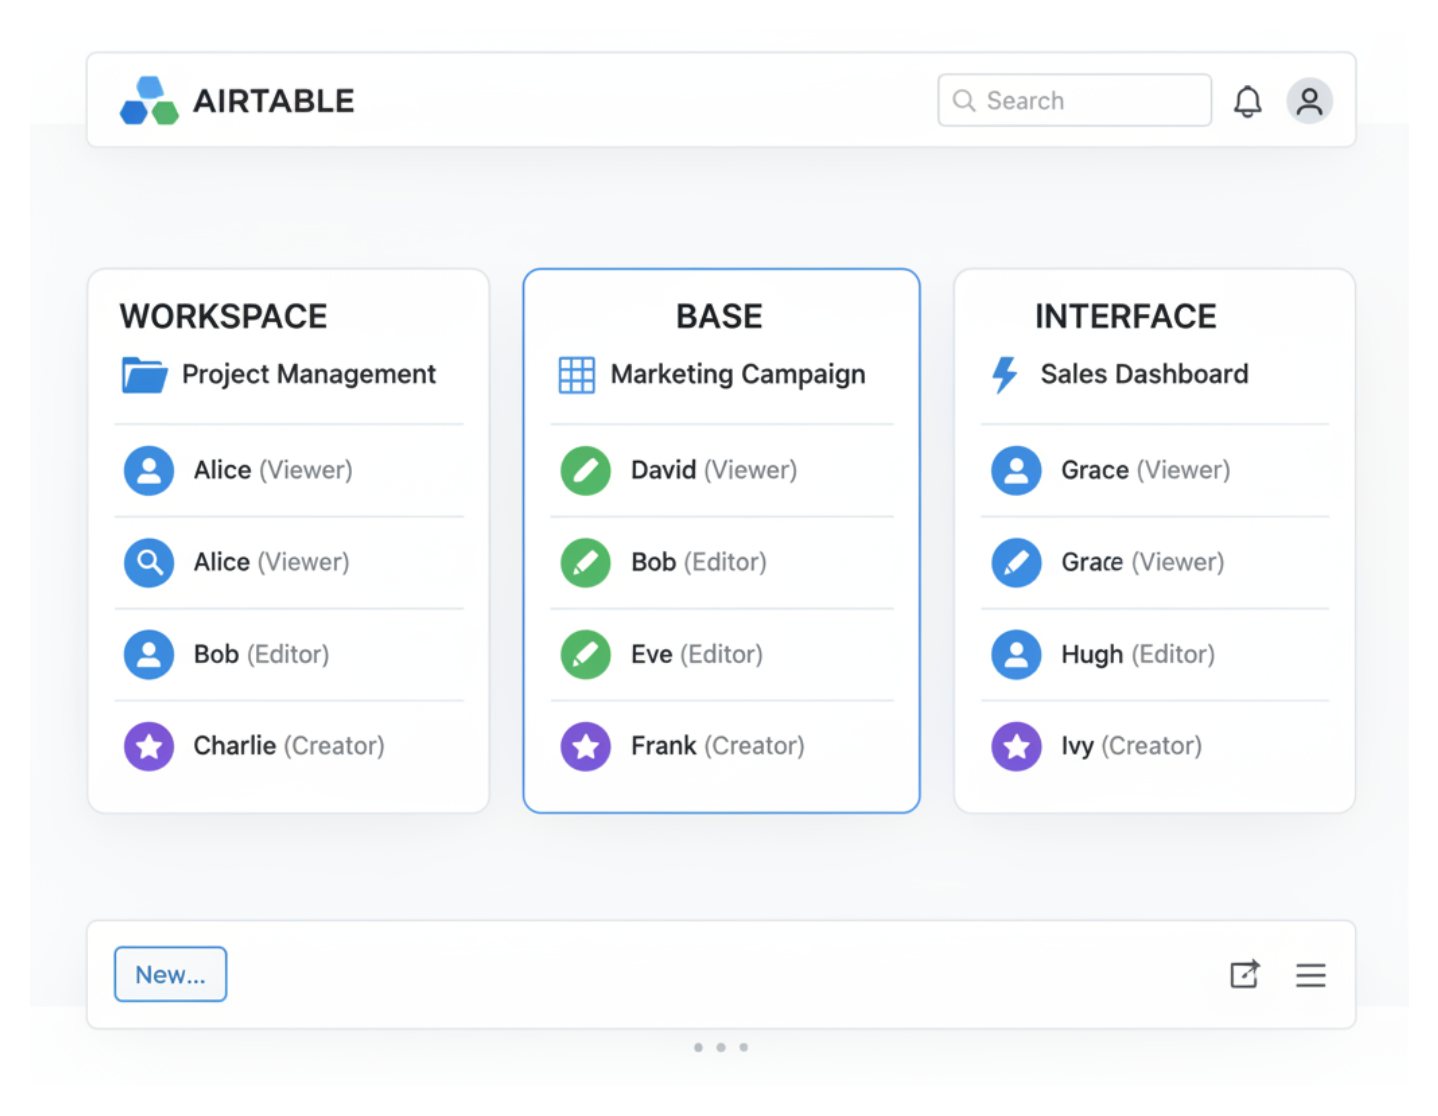The width and height of the screenshot is (1438, 1116).
Task: Click the BASE card heading
Action: pos(719,316)
